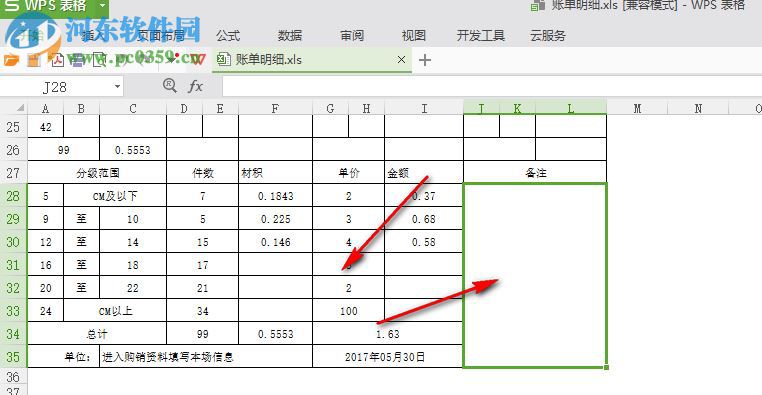Click cell containing 42
This screenshot has width=762, height=395.
[x=46, y=127]
